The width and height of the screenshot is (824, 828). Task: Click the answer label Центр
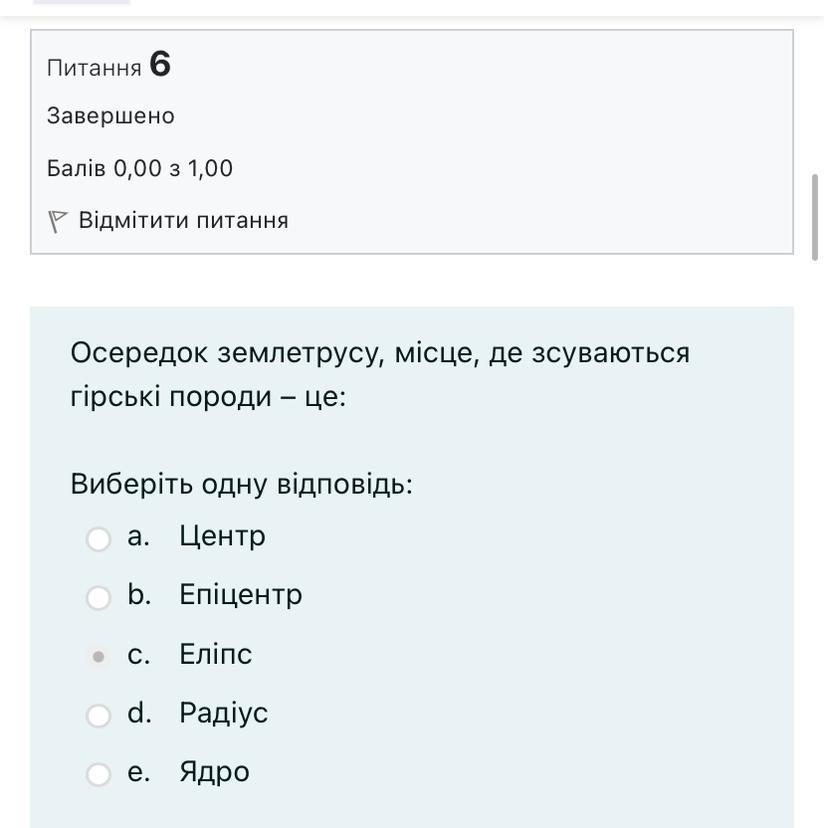(x=222, y=536)
